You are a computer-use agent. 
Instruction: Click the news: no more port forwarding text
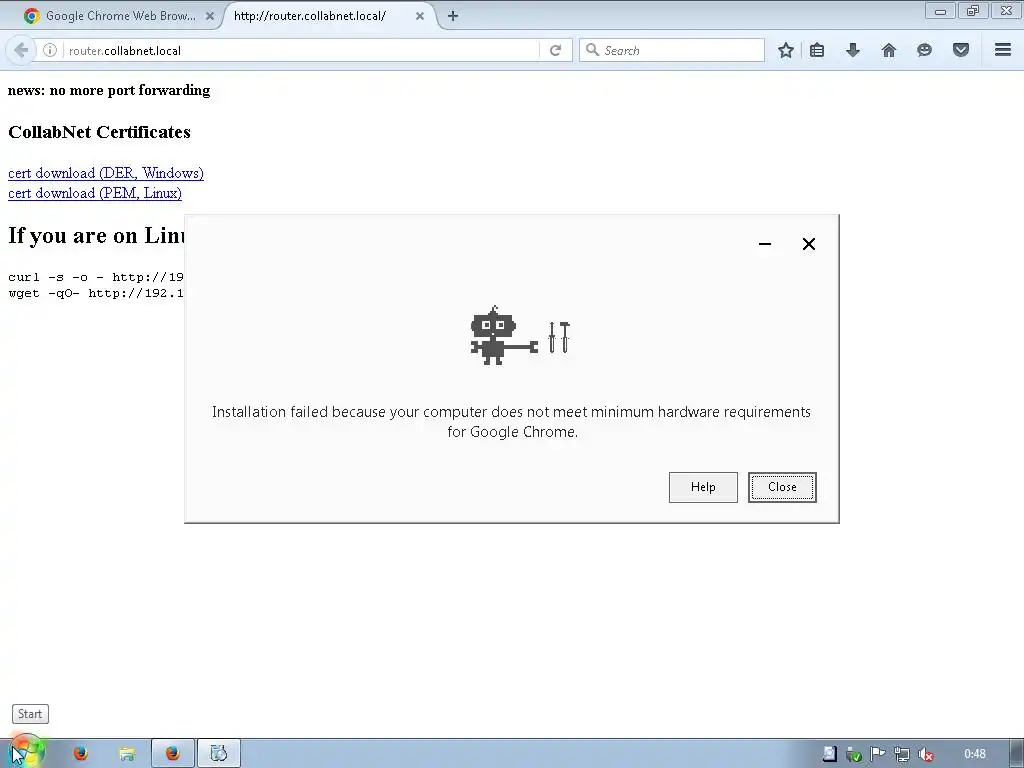109,90
